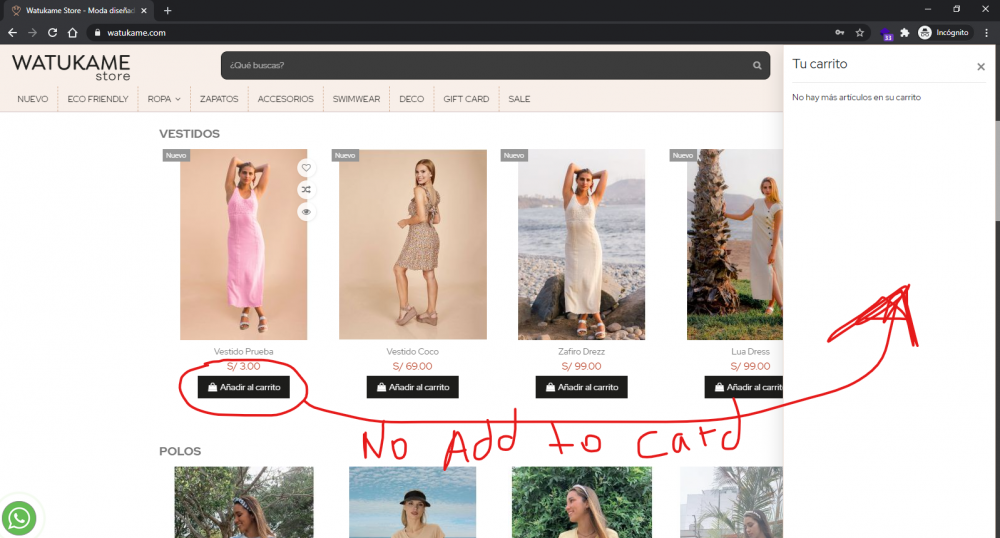1000x538 pixels.
Task: Open the extensions puzzle icon
Action: [904, 33]
